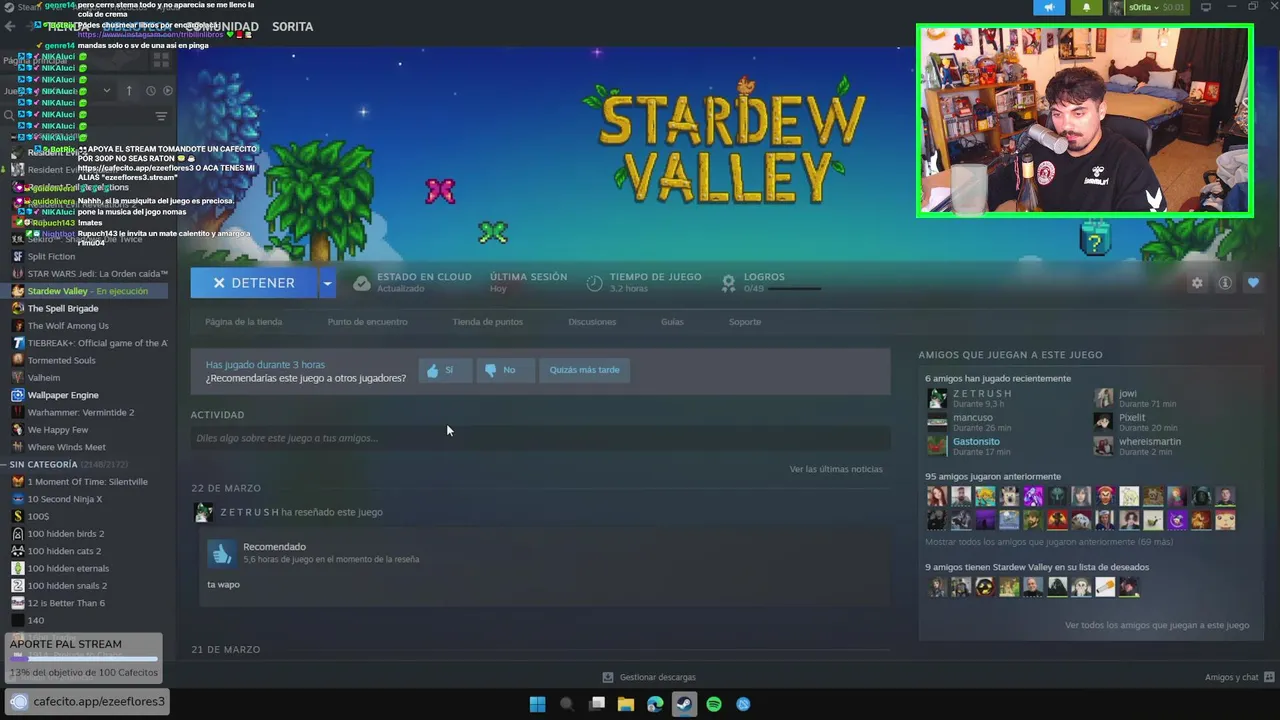The height and width of the screenshot is (720, 1280).
Task: Click the library search magnifier icon
Action: (9, 116)
